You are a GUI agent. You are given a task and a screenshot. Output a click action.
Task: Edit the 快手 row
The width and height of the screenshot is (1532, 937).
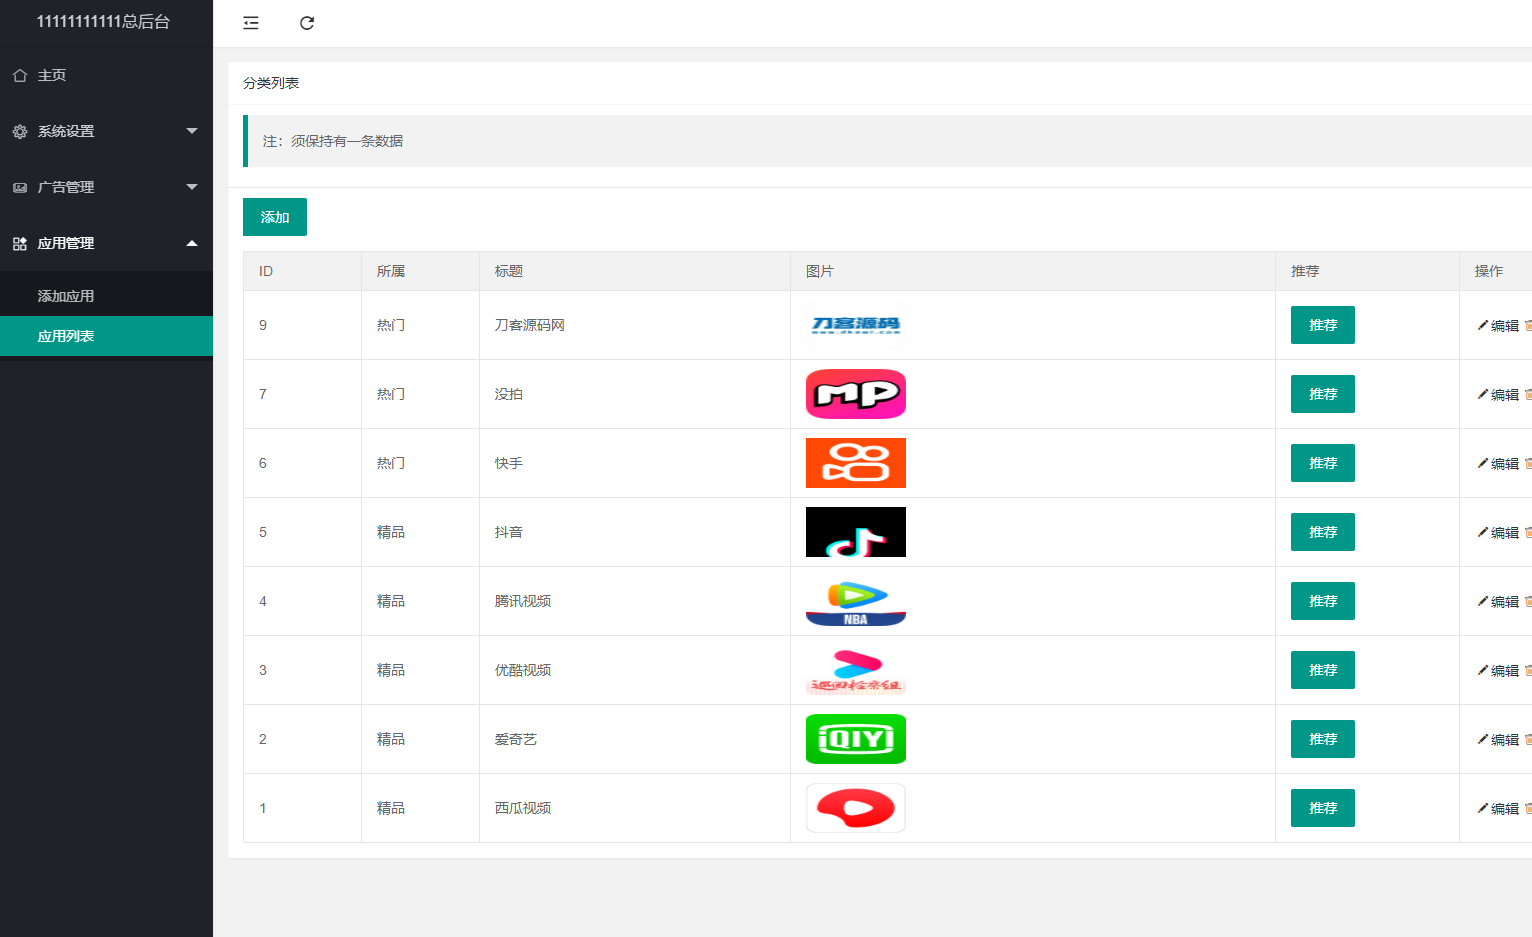1498,464
